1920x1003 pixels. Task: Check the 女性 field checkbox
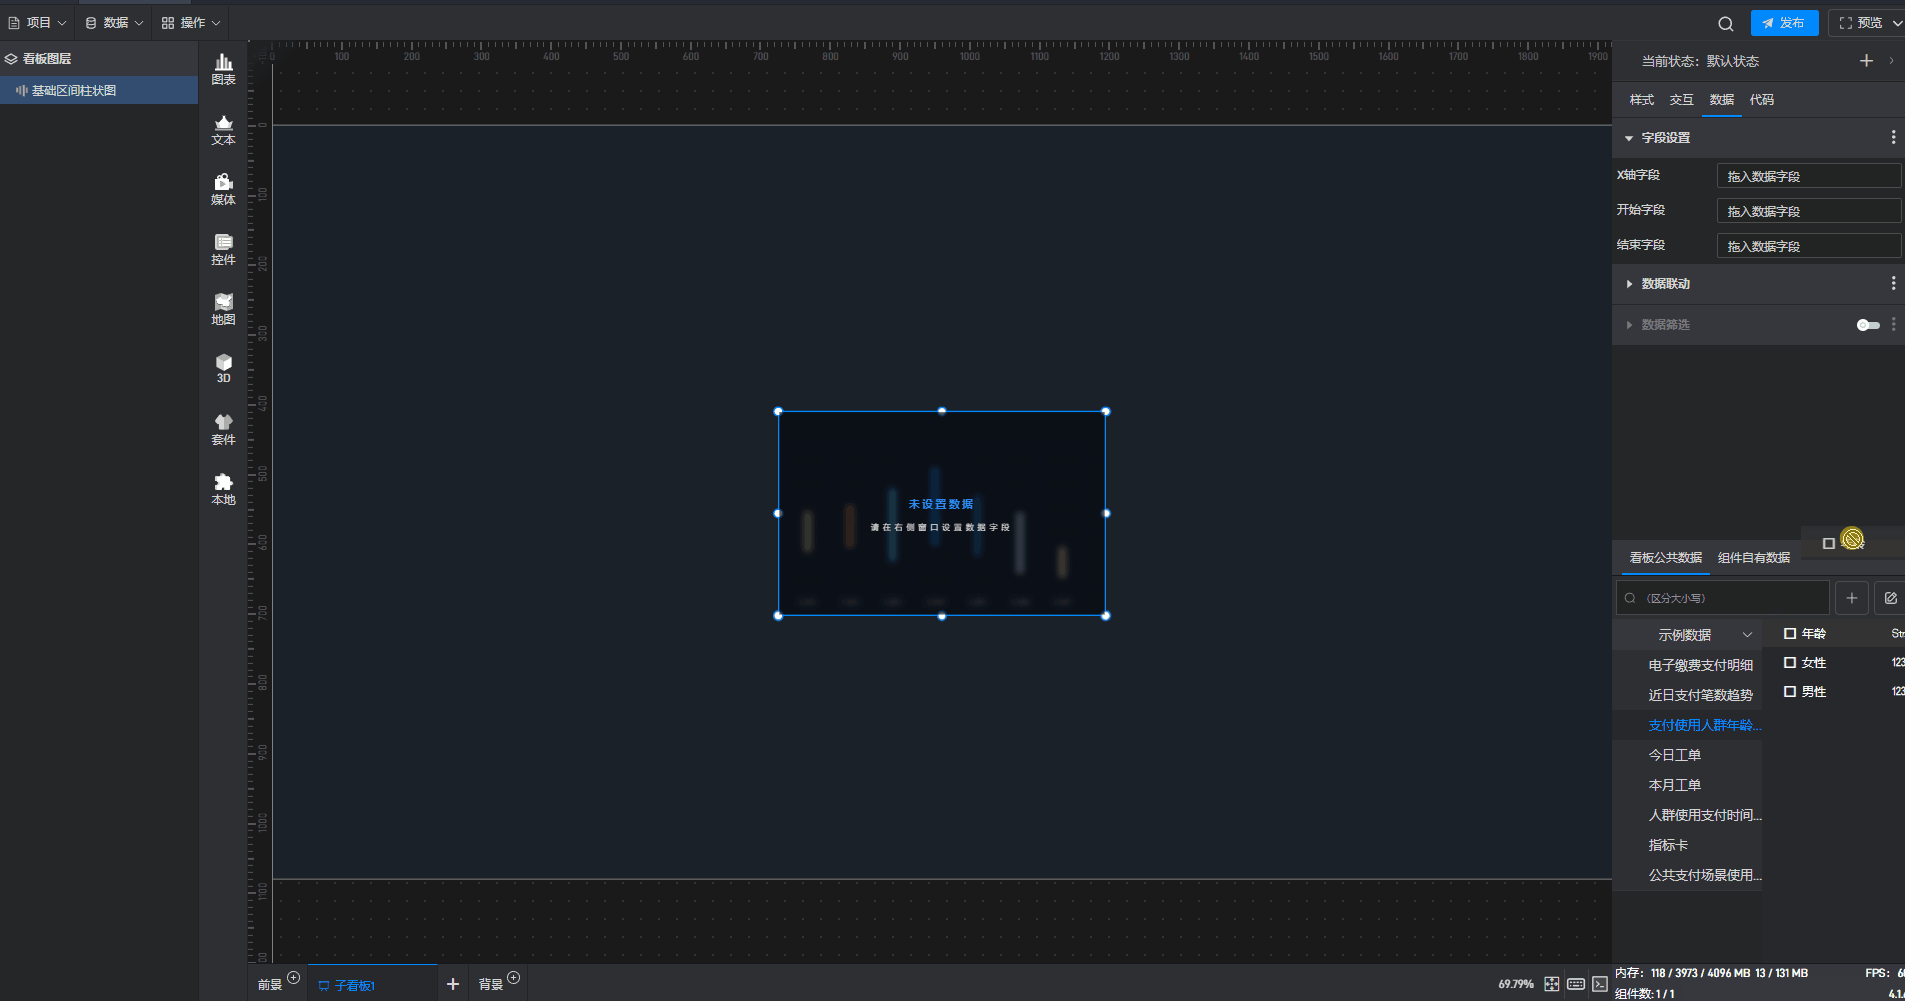click(x=1790, y=662)
